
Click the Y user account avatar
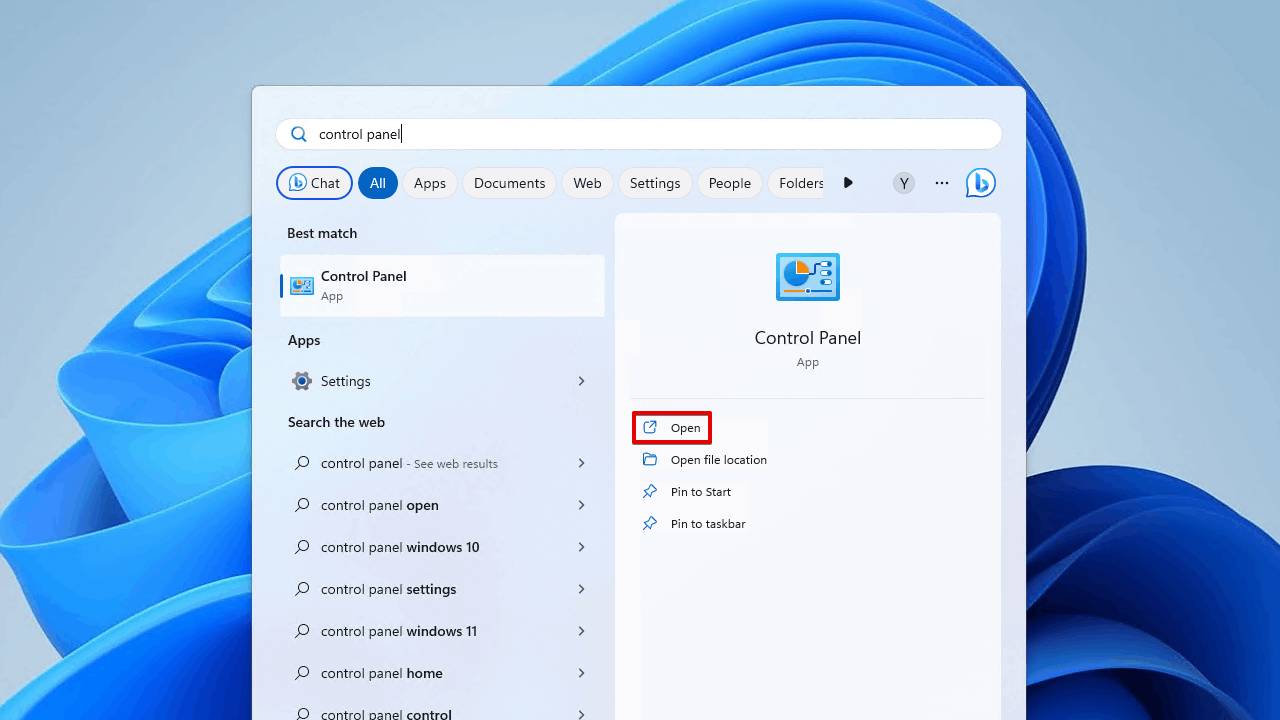tap(903, 183)
